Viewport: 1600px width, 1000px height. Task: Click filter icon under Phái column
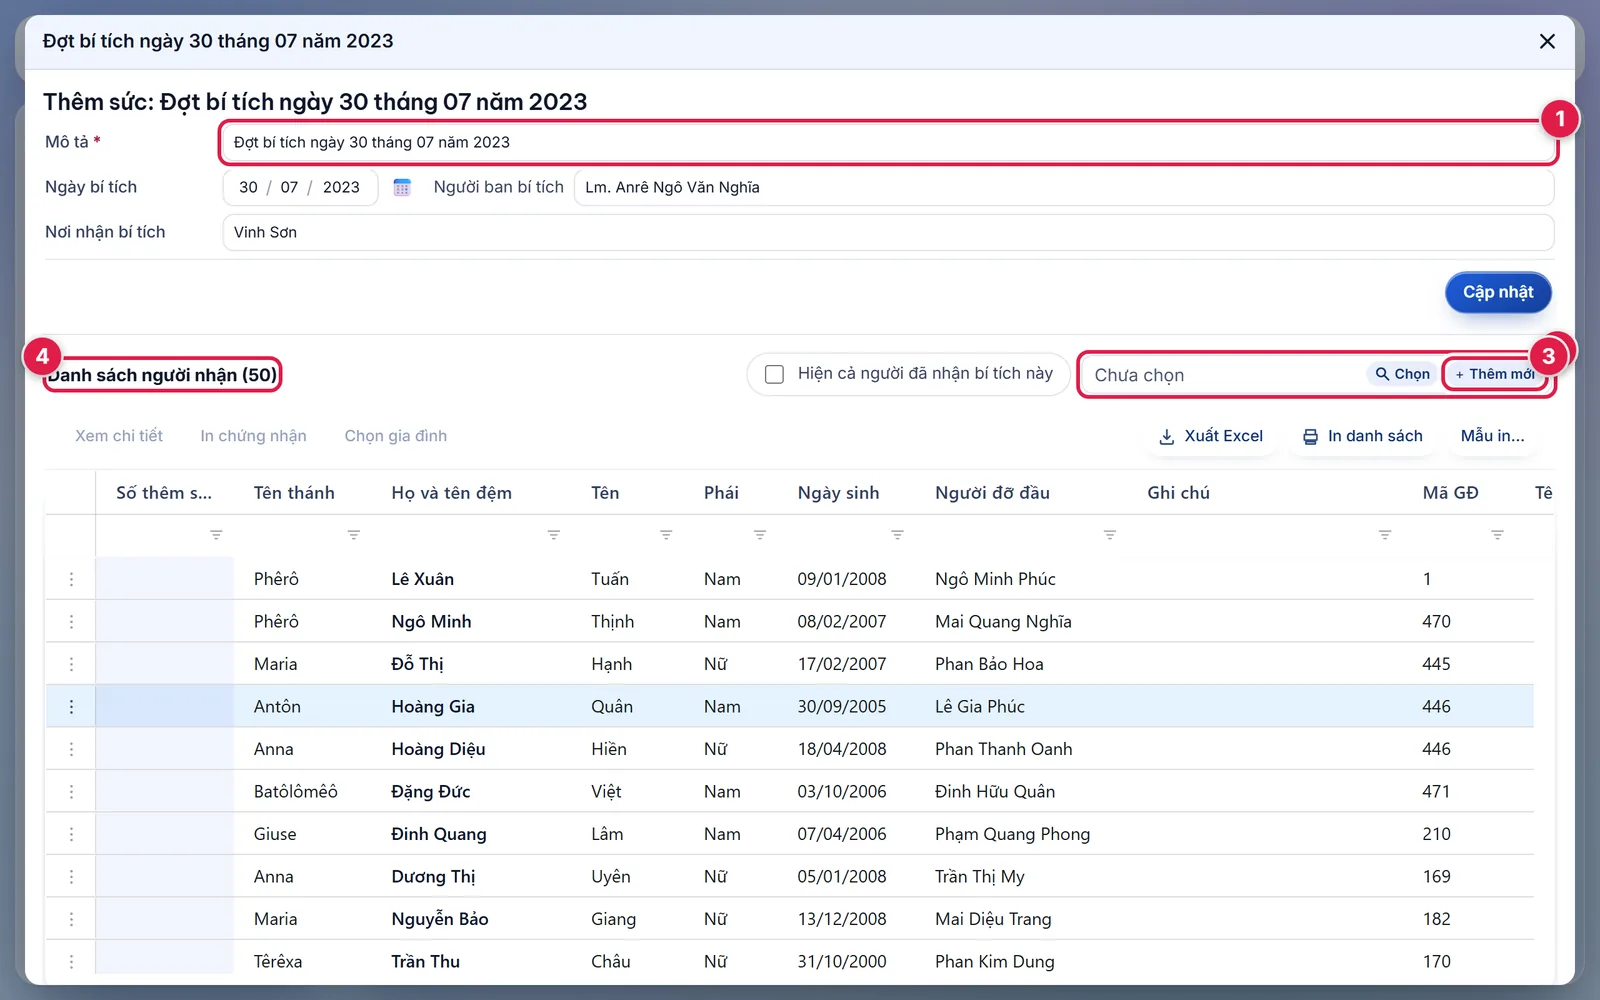(x=760, y=535)
